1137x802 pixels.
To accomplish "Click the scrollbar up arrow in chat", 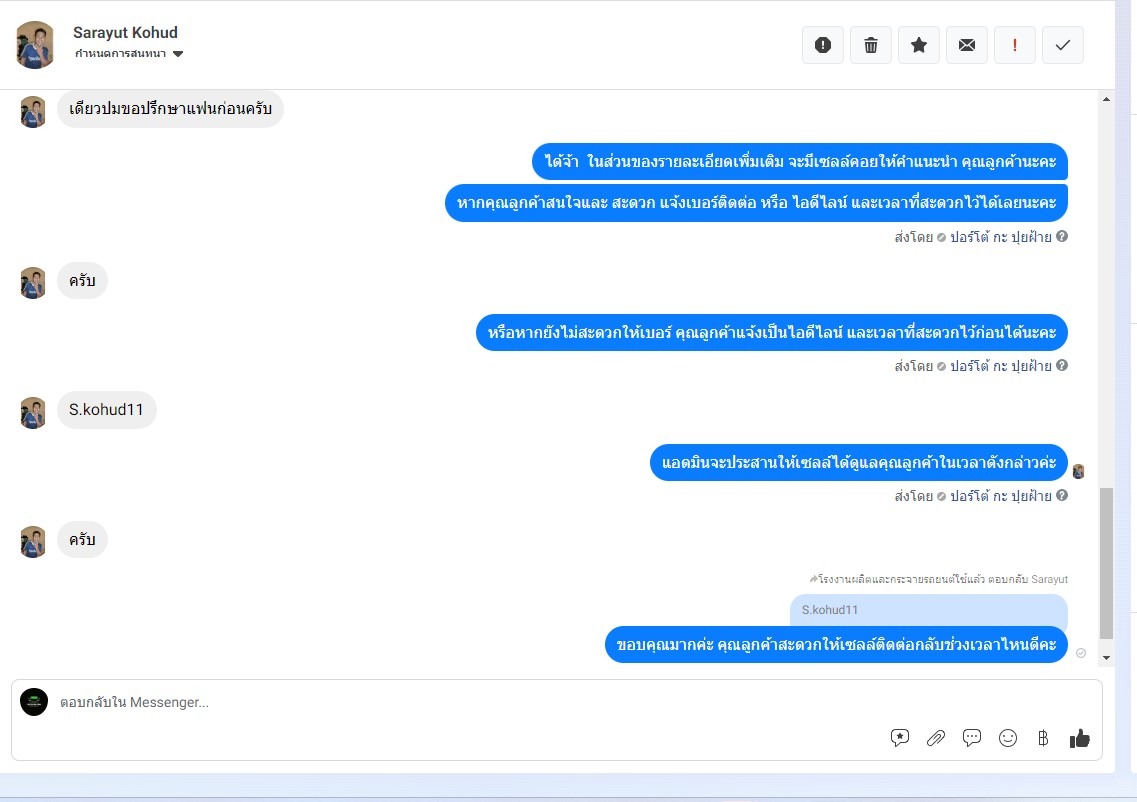I will (1106, 99).
